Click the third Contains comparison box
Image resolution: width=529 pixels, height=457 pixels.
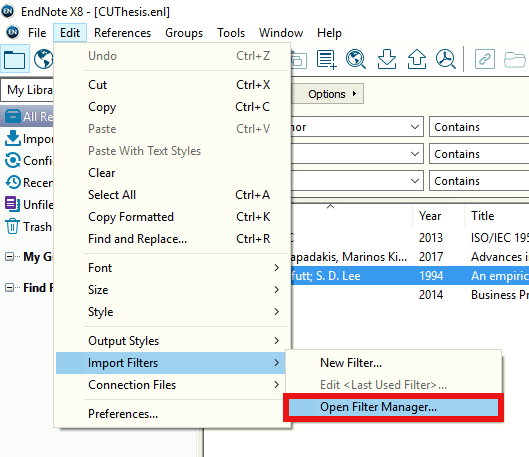pos(479,181)
